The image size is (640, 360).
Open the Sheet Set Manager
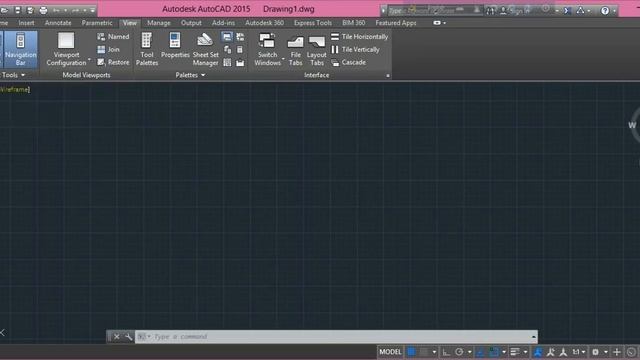tap(206, 49)
